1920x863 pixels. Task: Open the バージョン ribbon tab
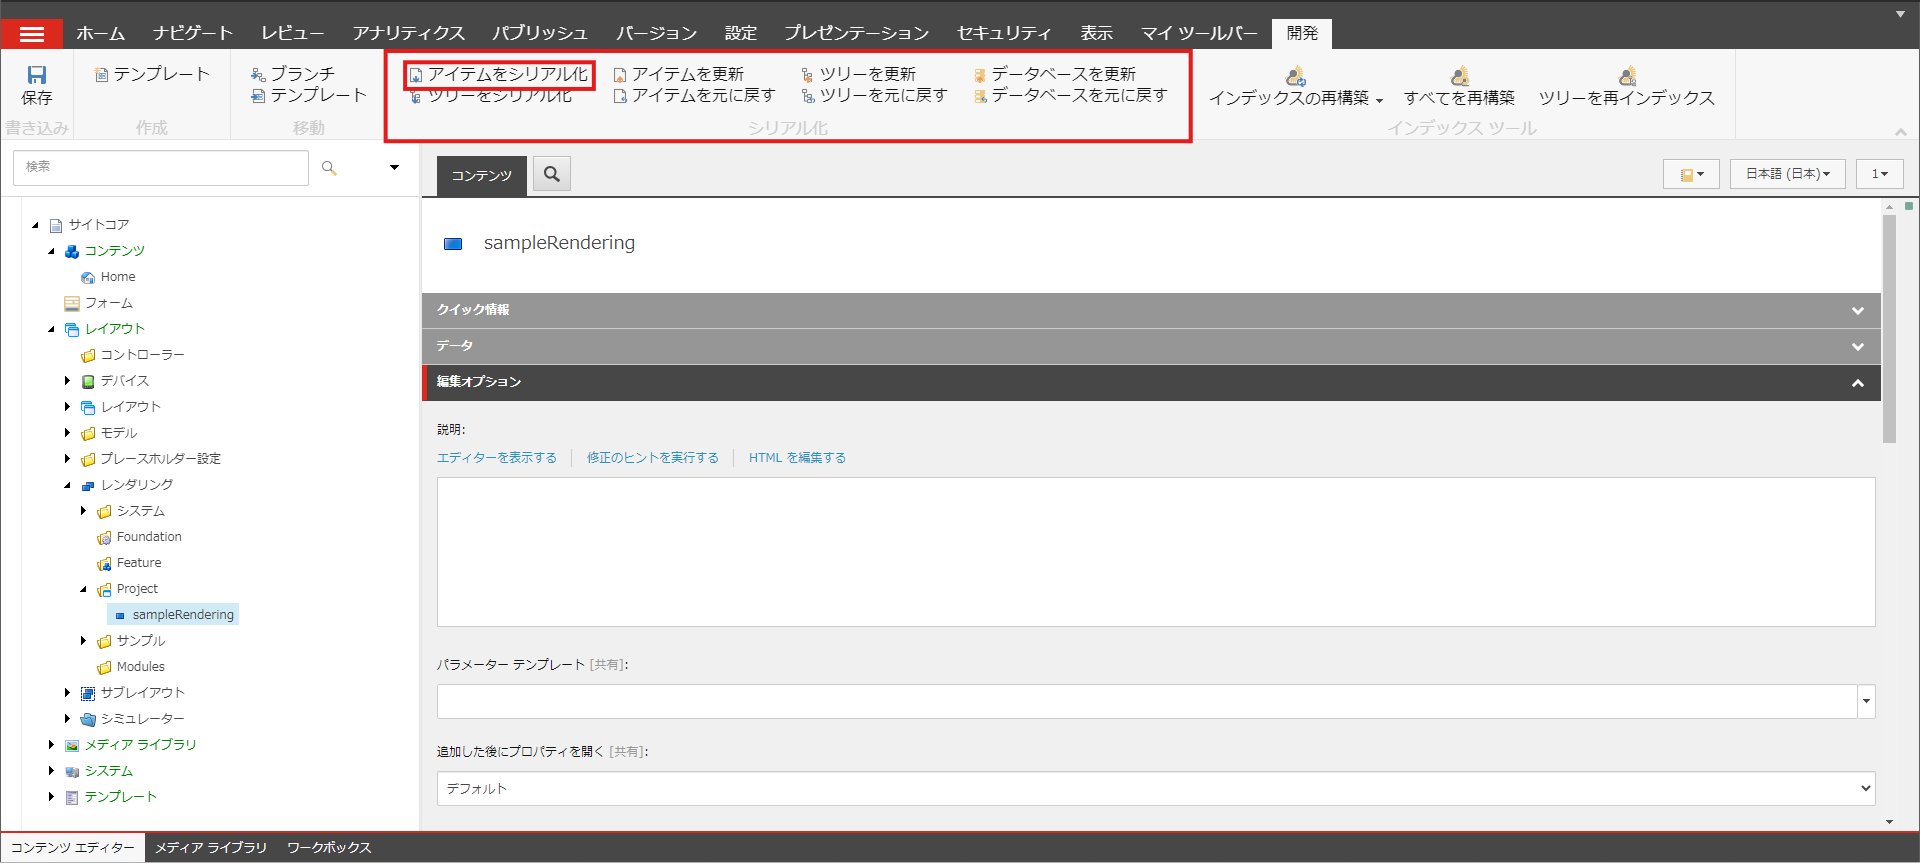pos(656,33)
